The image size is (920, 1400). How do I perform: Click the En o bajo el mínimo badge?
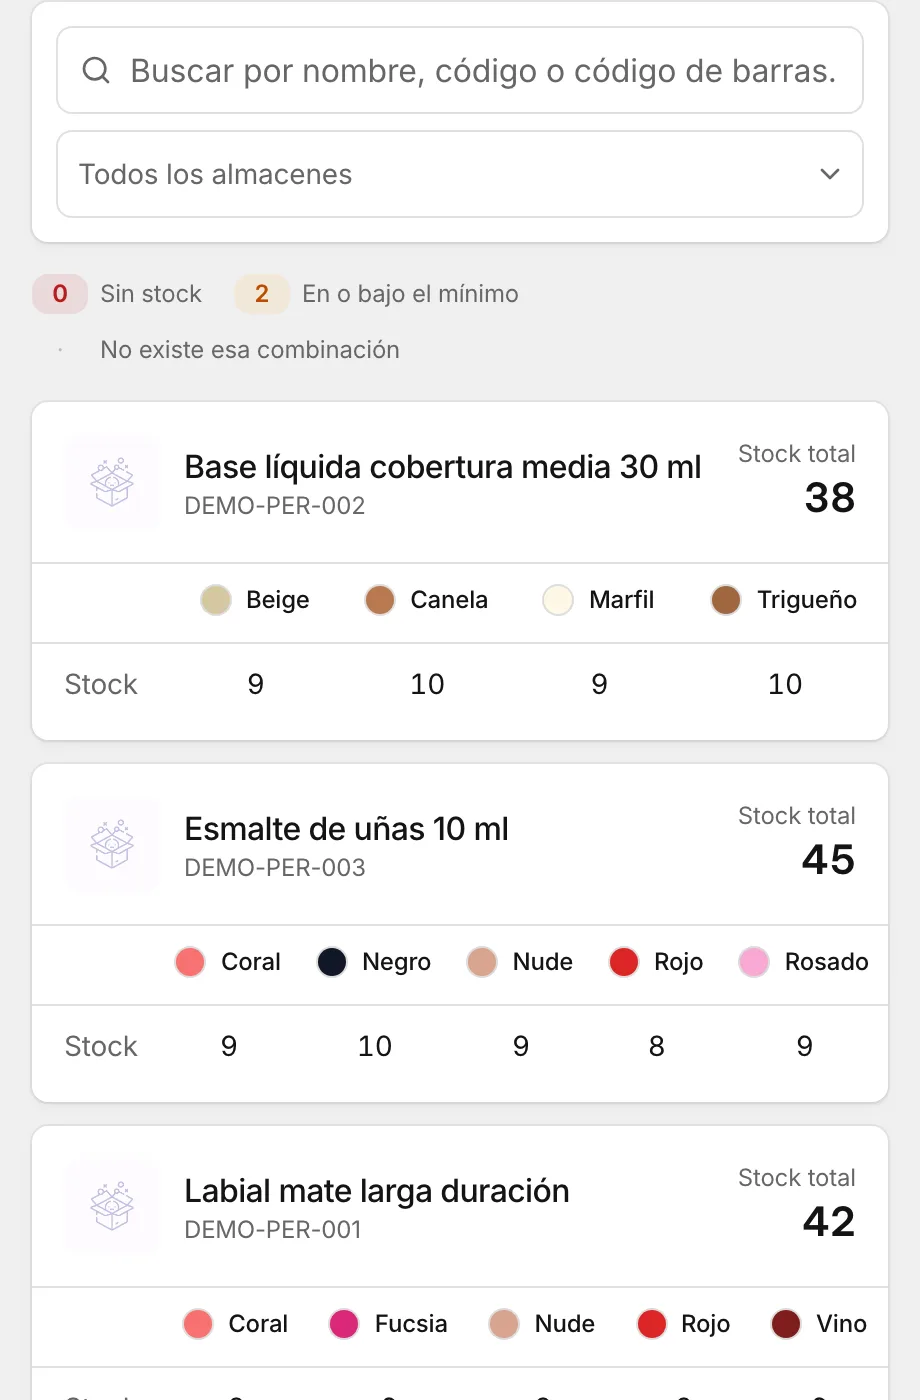point(262,294)
